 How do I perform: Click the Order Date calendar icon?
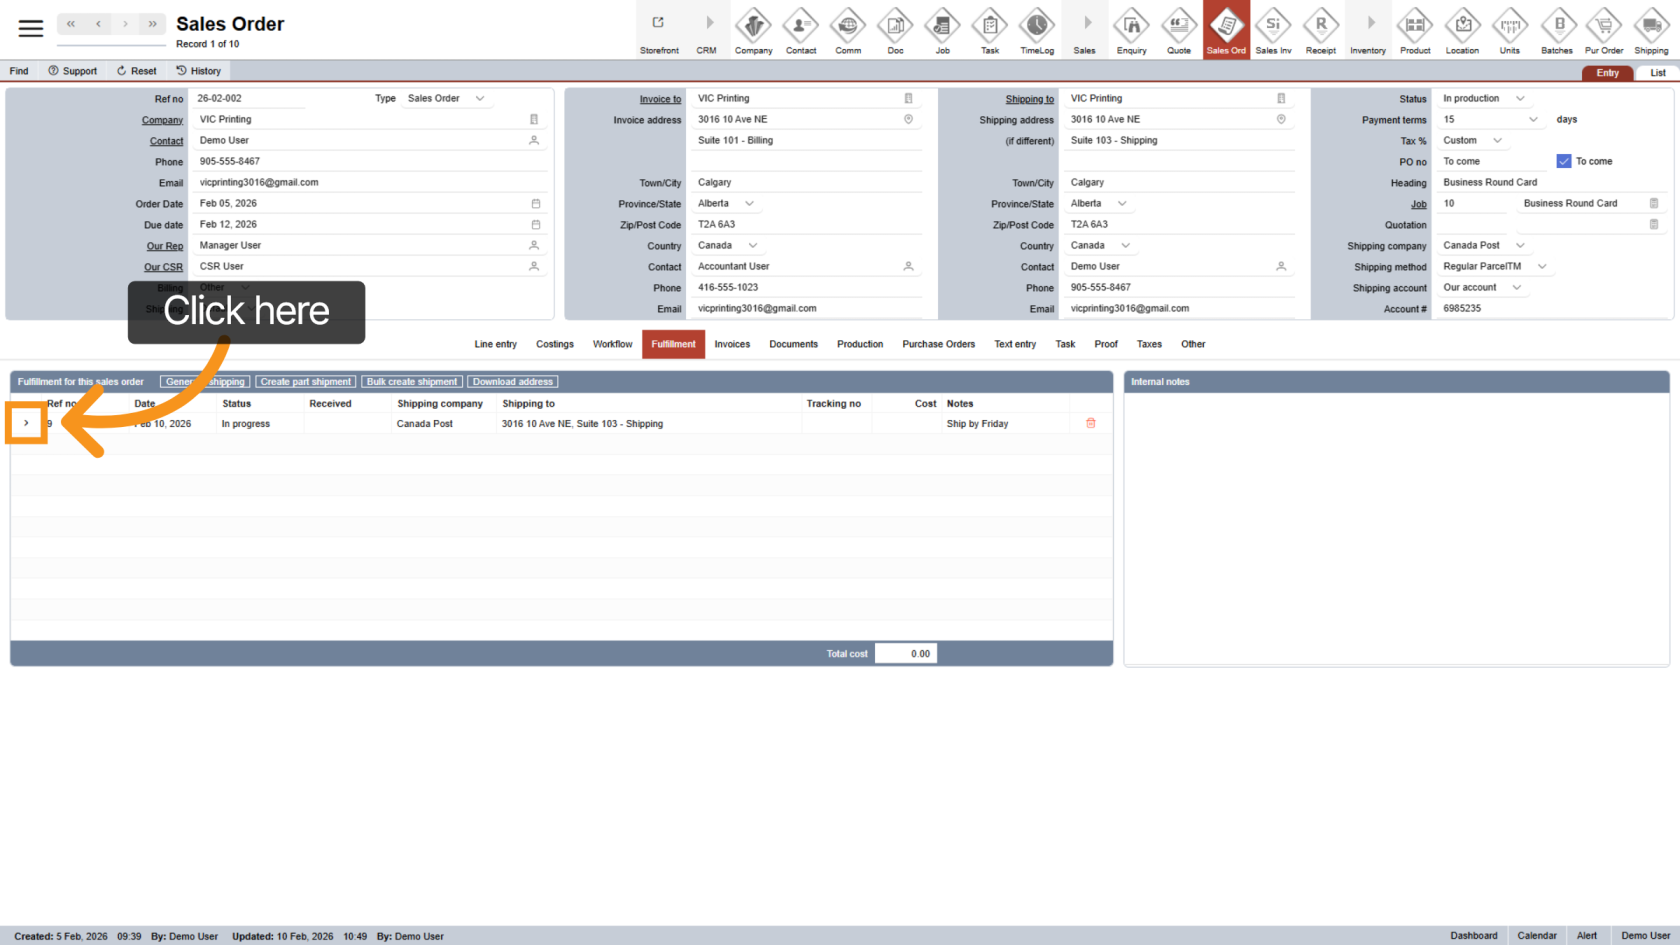[536, 204]
